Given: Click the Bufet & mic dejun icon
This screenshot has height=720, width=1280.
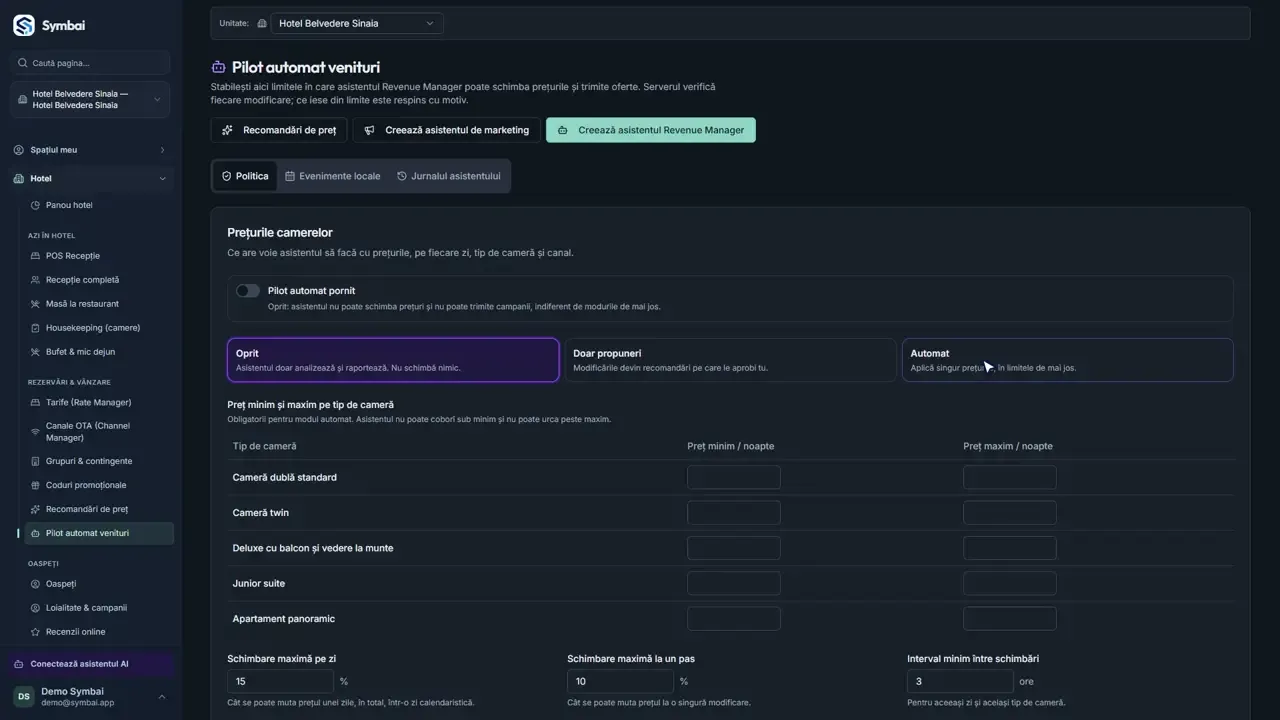Looking at the screenshot, I should (x=36, y=352).
